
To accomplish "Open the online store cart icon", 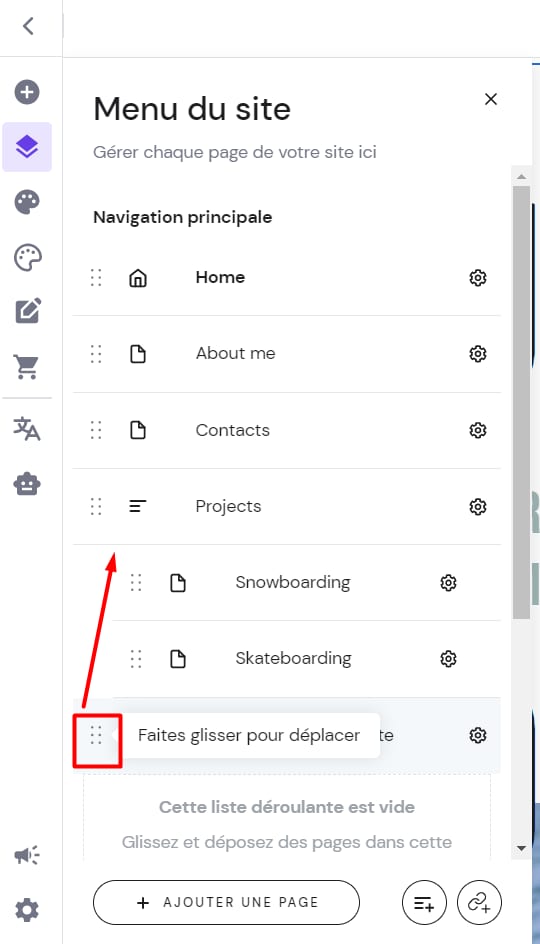I will click(27, 367).
